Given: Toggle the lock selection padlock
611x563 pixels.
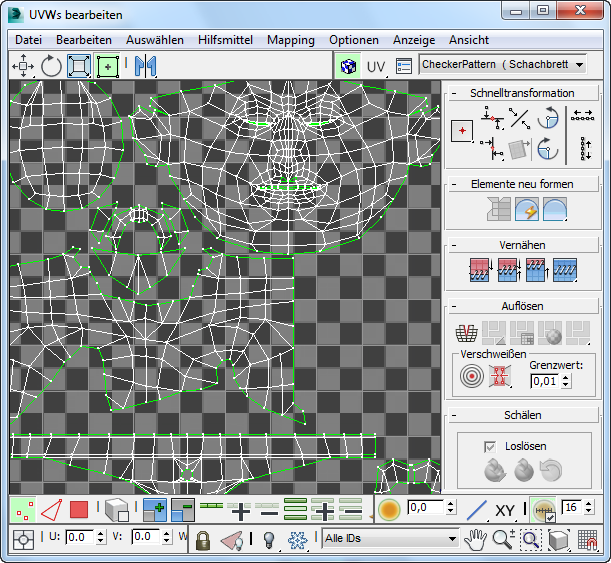Looking at the screenshot, I should 203,539.
